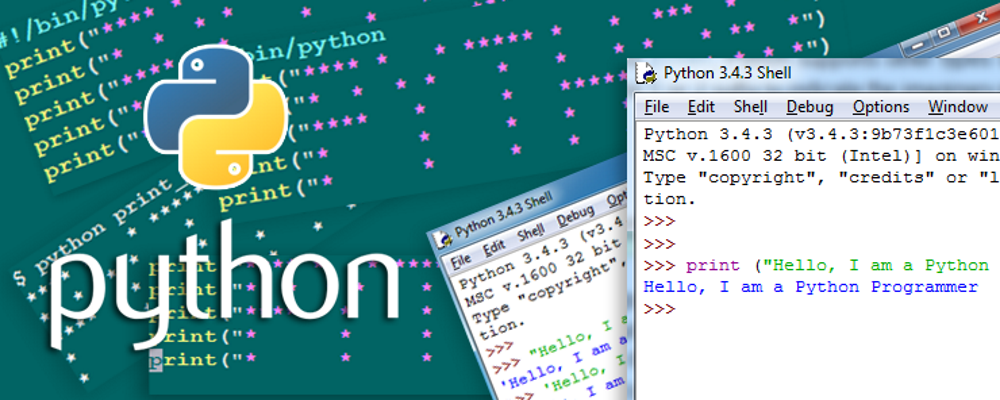Click the 'print' keyword in the front shell
1000x400 pixels.
click(x=712, y=265)
